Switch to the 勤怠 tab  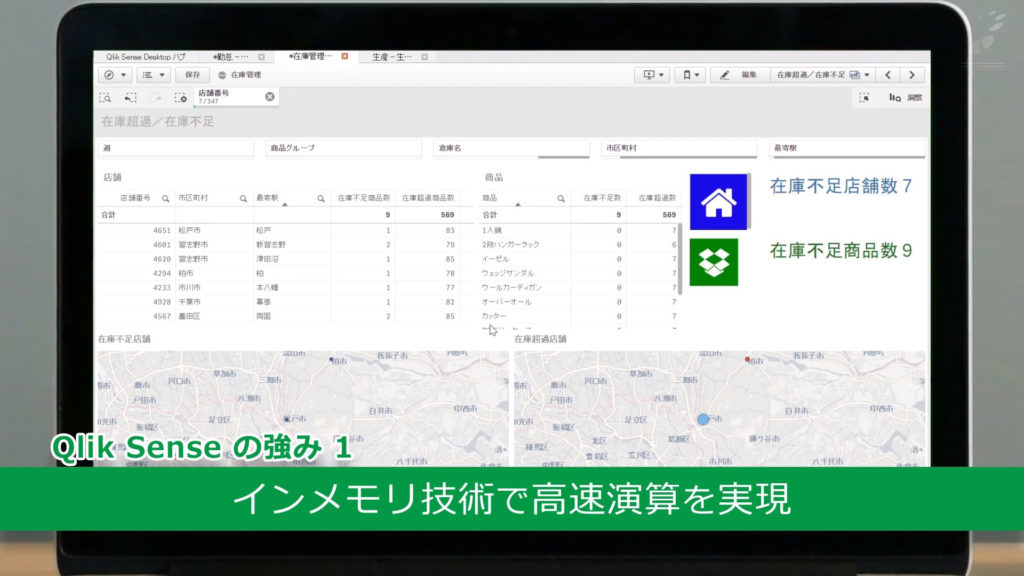point(231,57)
